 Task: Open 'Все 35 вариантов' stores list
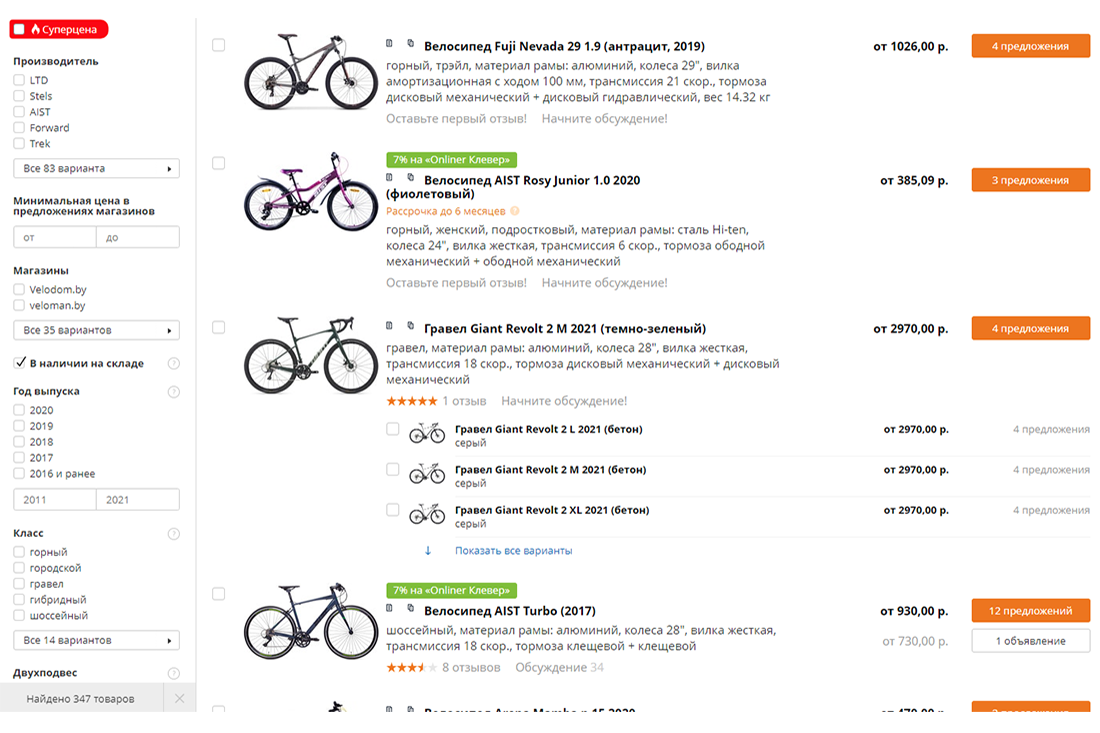click(96, 330)
